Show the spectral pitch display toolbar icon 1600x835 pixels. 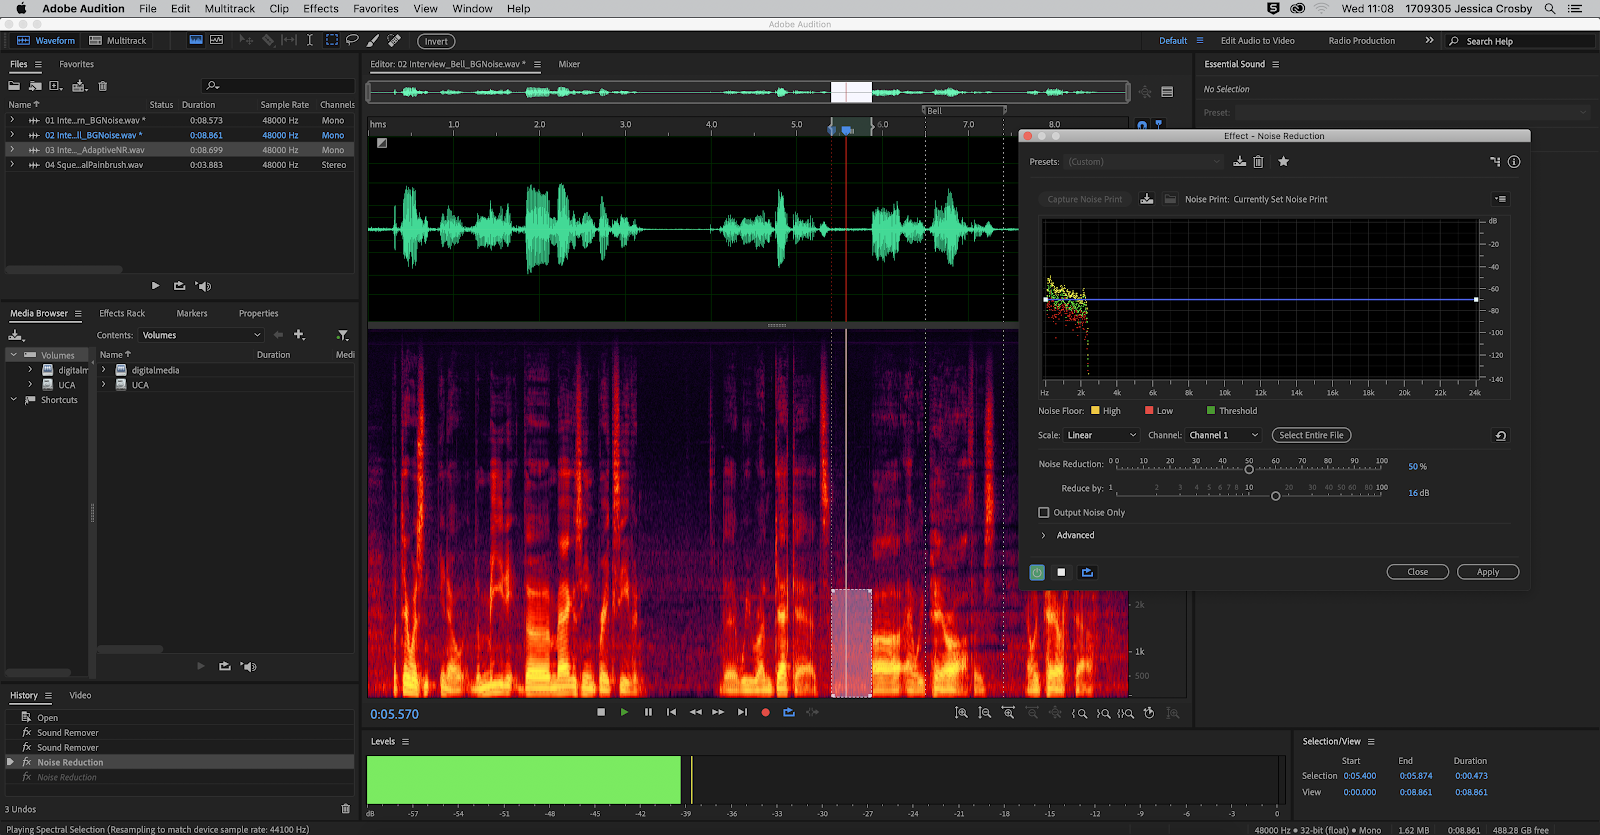pyautogui.click(x=216, y=40)
